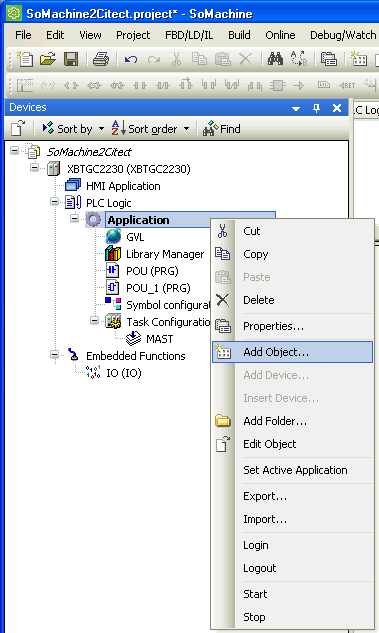Open the Online menu

click(280, 35)
